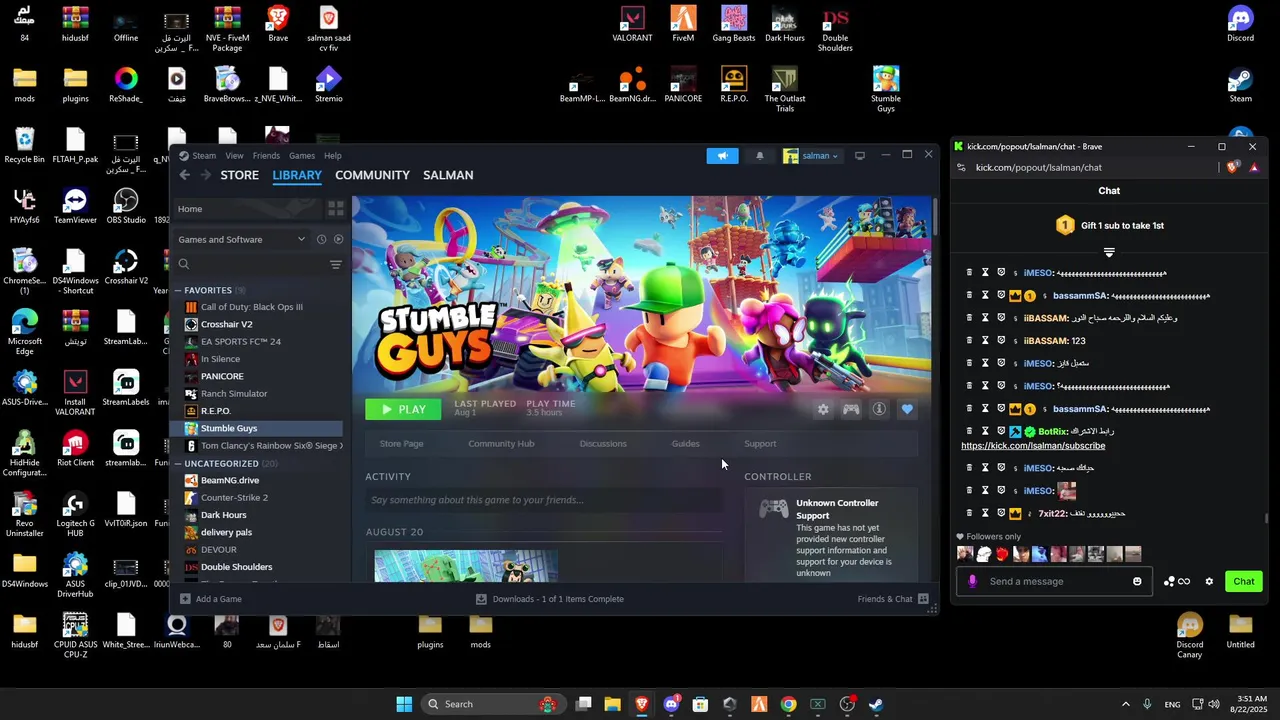This screenshot has width=1280, height=720.
Task: Click the purple microphone icon in chat input
Action: tap(972, 581)
